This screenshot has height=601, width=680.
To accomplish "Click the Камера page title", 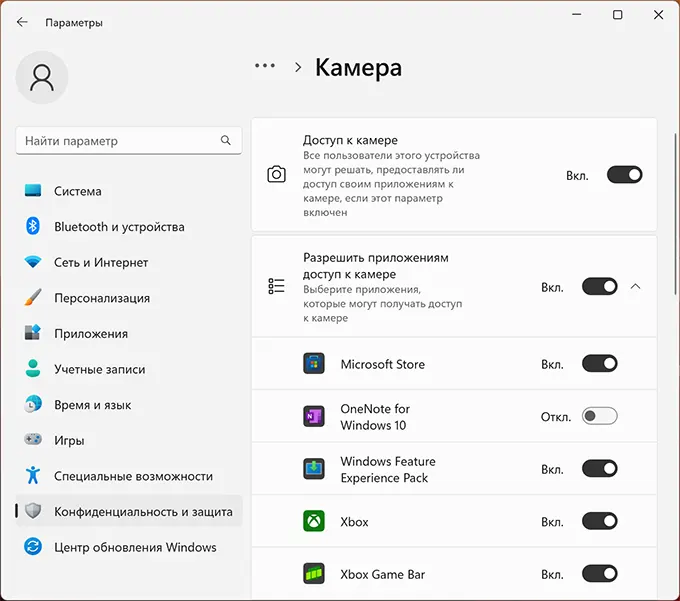I will pyautogui.click(x=358, y=68).
